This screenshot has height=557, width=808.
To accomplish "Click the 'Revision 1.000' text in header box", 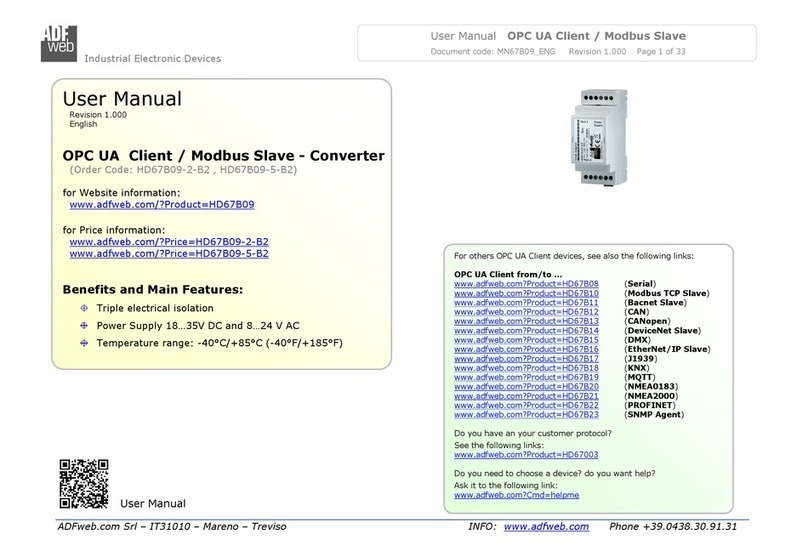I will pos(597,52).
